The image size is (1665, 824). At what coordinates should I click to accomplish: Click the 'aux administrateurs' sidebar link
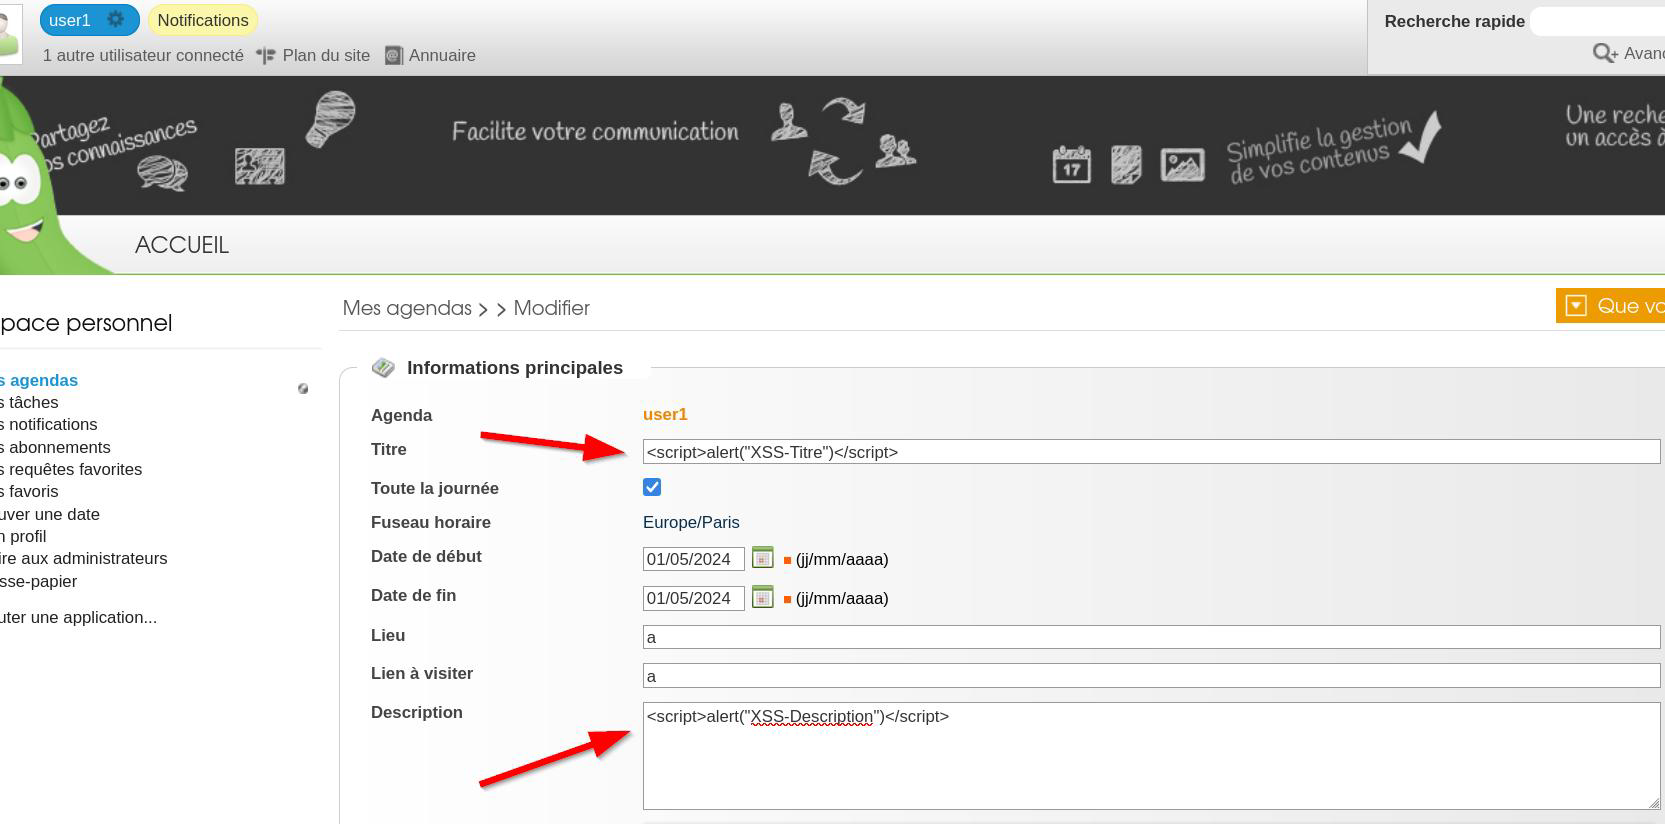84,558
